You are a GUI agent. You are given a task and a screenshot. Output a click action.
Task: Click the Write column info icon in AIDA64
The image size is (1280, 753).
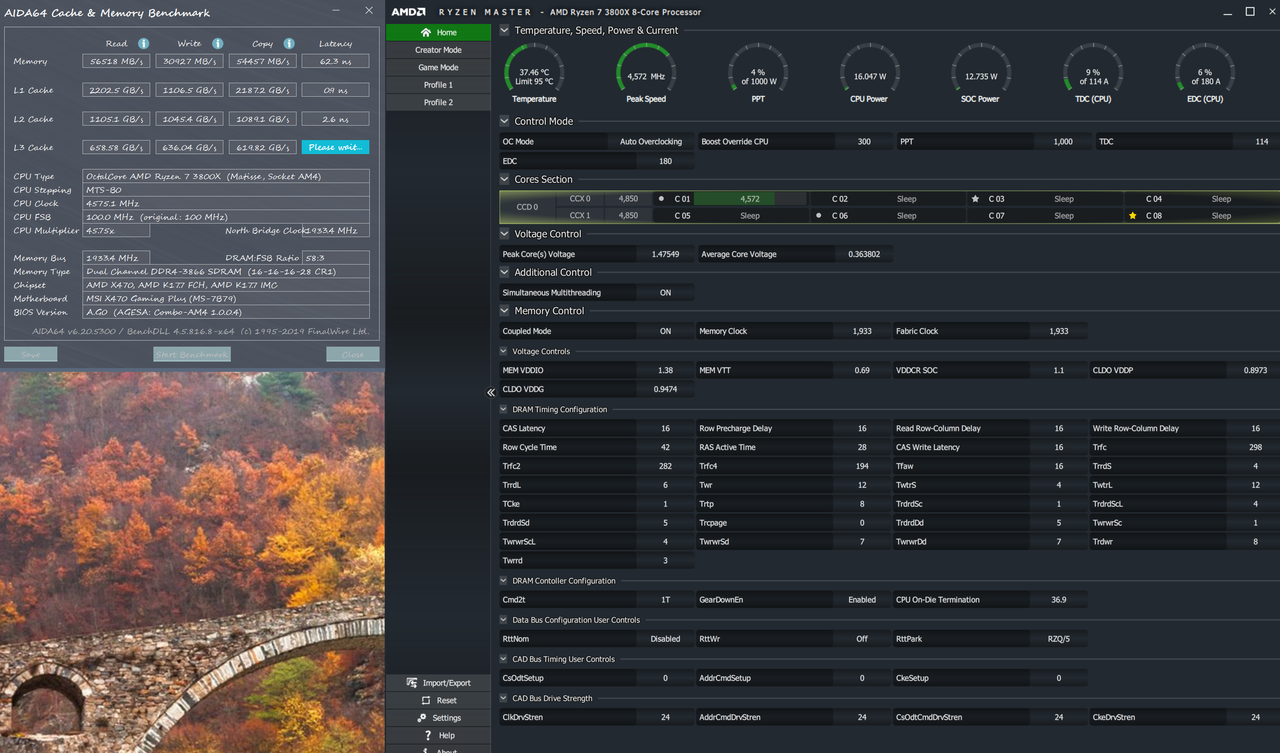[x=218, y=44]
